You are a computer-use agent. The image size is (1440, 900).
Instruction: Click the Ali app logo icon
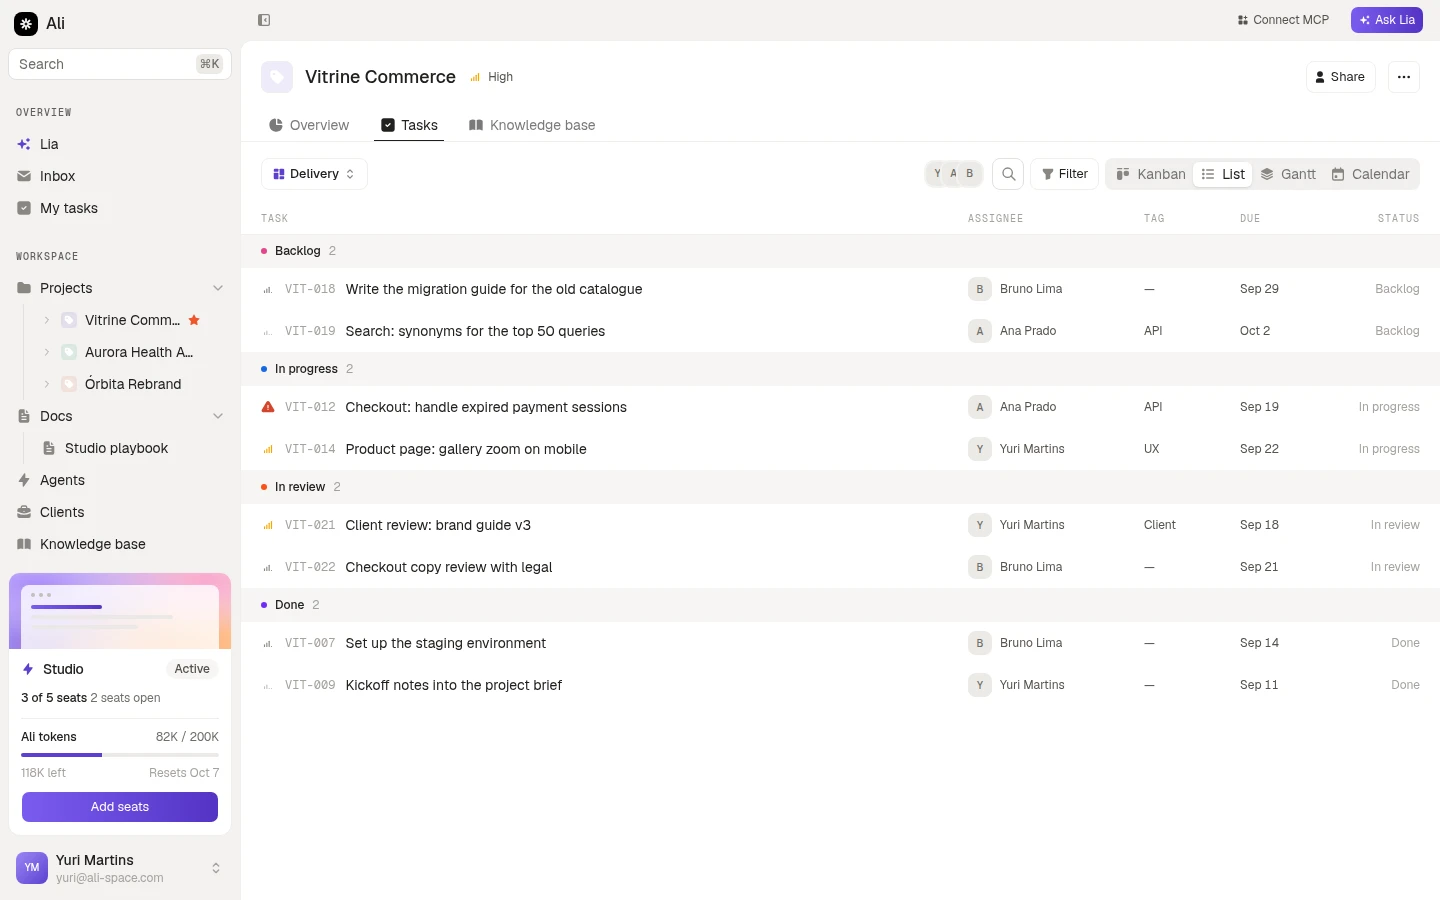pyautogui.click(x=26, y=23)
